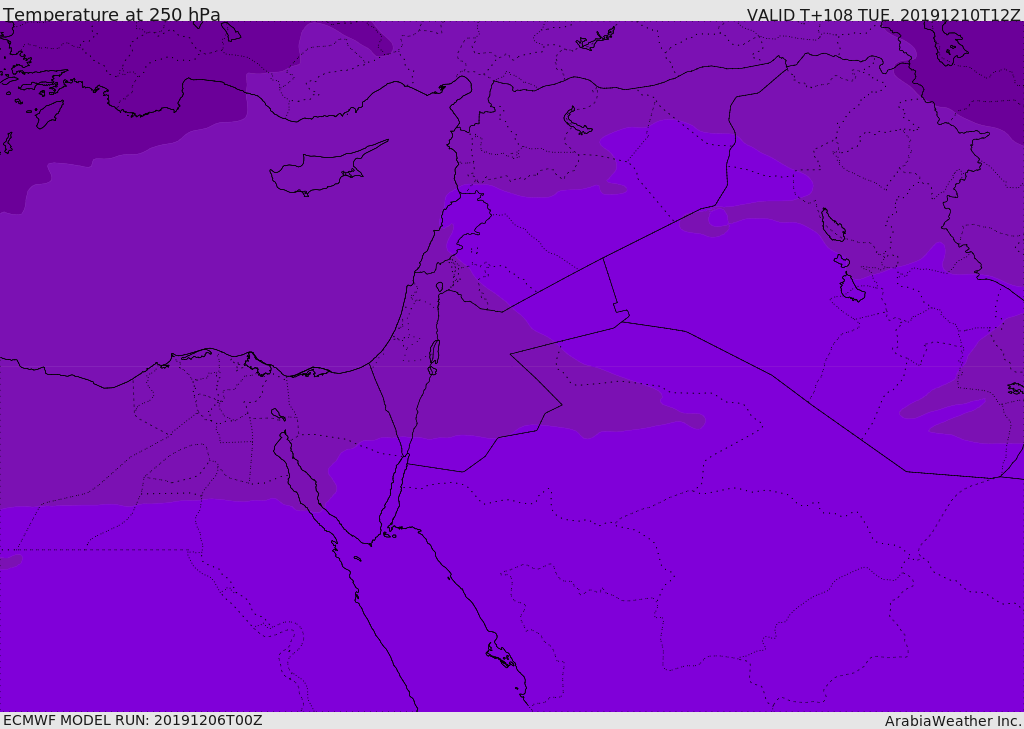The image size is (1024, 729).
Task: Click the 'ECMWF MODEL RUN: 20191206T00Z' text
Action: (133, 721)
